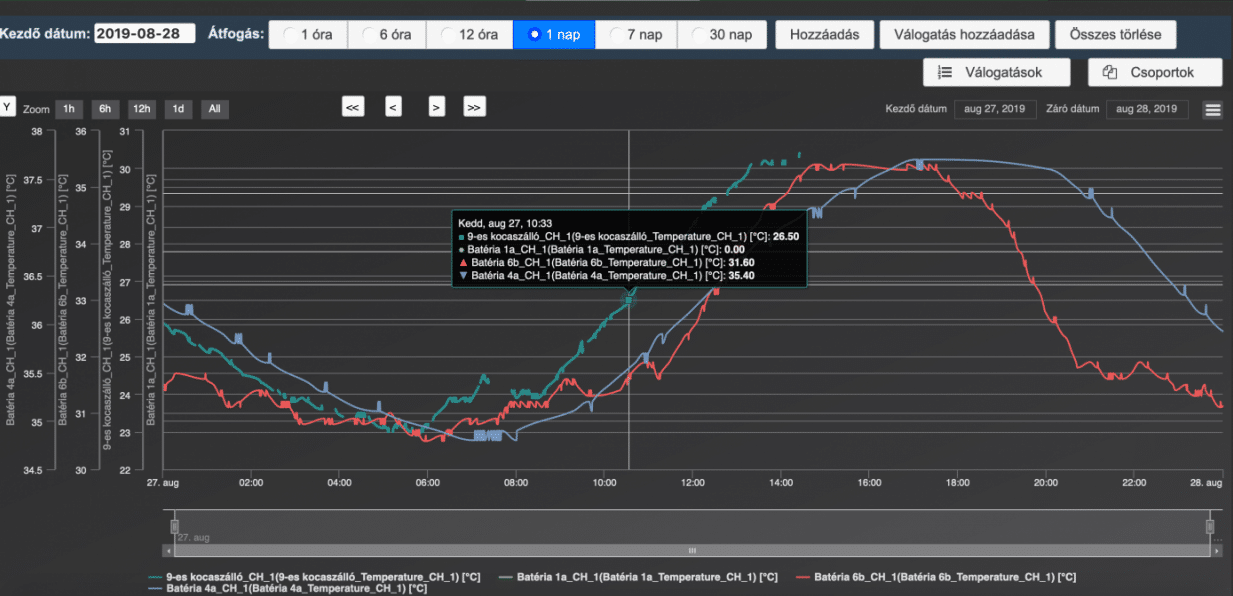
Task: Open the Záró dátum aug 28, 2019 picker
Action: pyautogui.click(x=1146, y=109)
